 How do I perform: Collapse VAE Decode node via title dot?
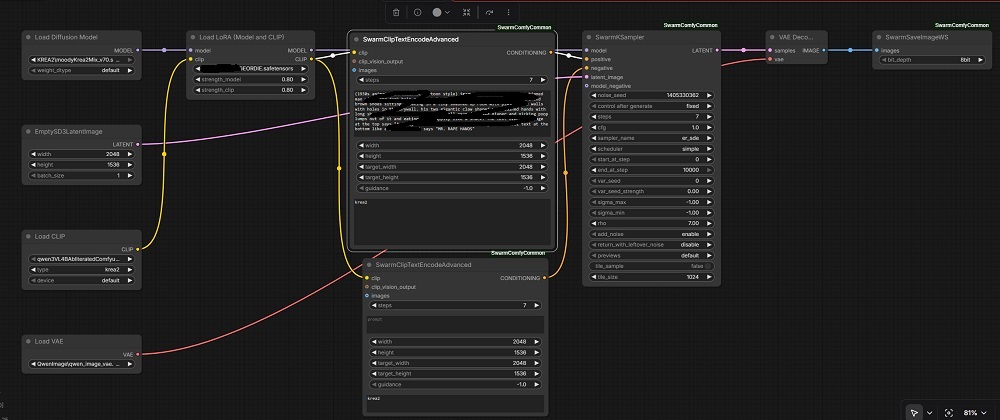[x=772, y=38]
